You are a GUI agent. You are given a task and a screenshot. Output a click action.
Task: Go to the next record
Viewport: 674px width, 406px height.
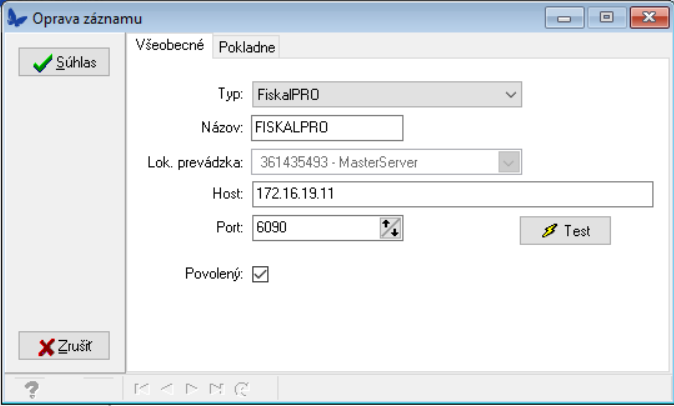click(x=191, y=388)
